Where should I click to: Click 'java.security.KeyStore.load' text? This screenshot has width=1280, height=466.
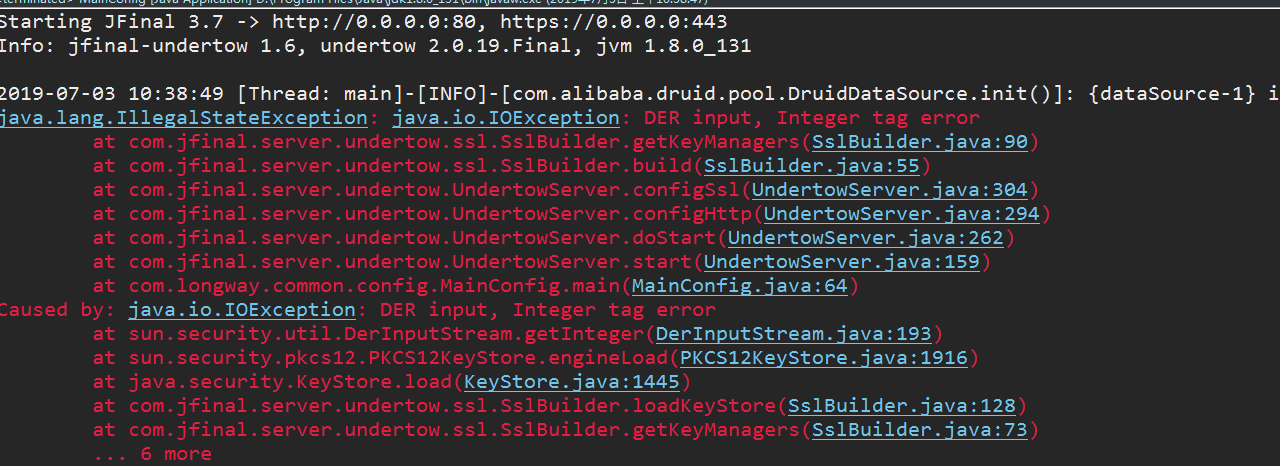pyautogui.click(x=290, y=382)
